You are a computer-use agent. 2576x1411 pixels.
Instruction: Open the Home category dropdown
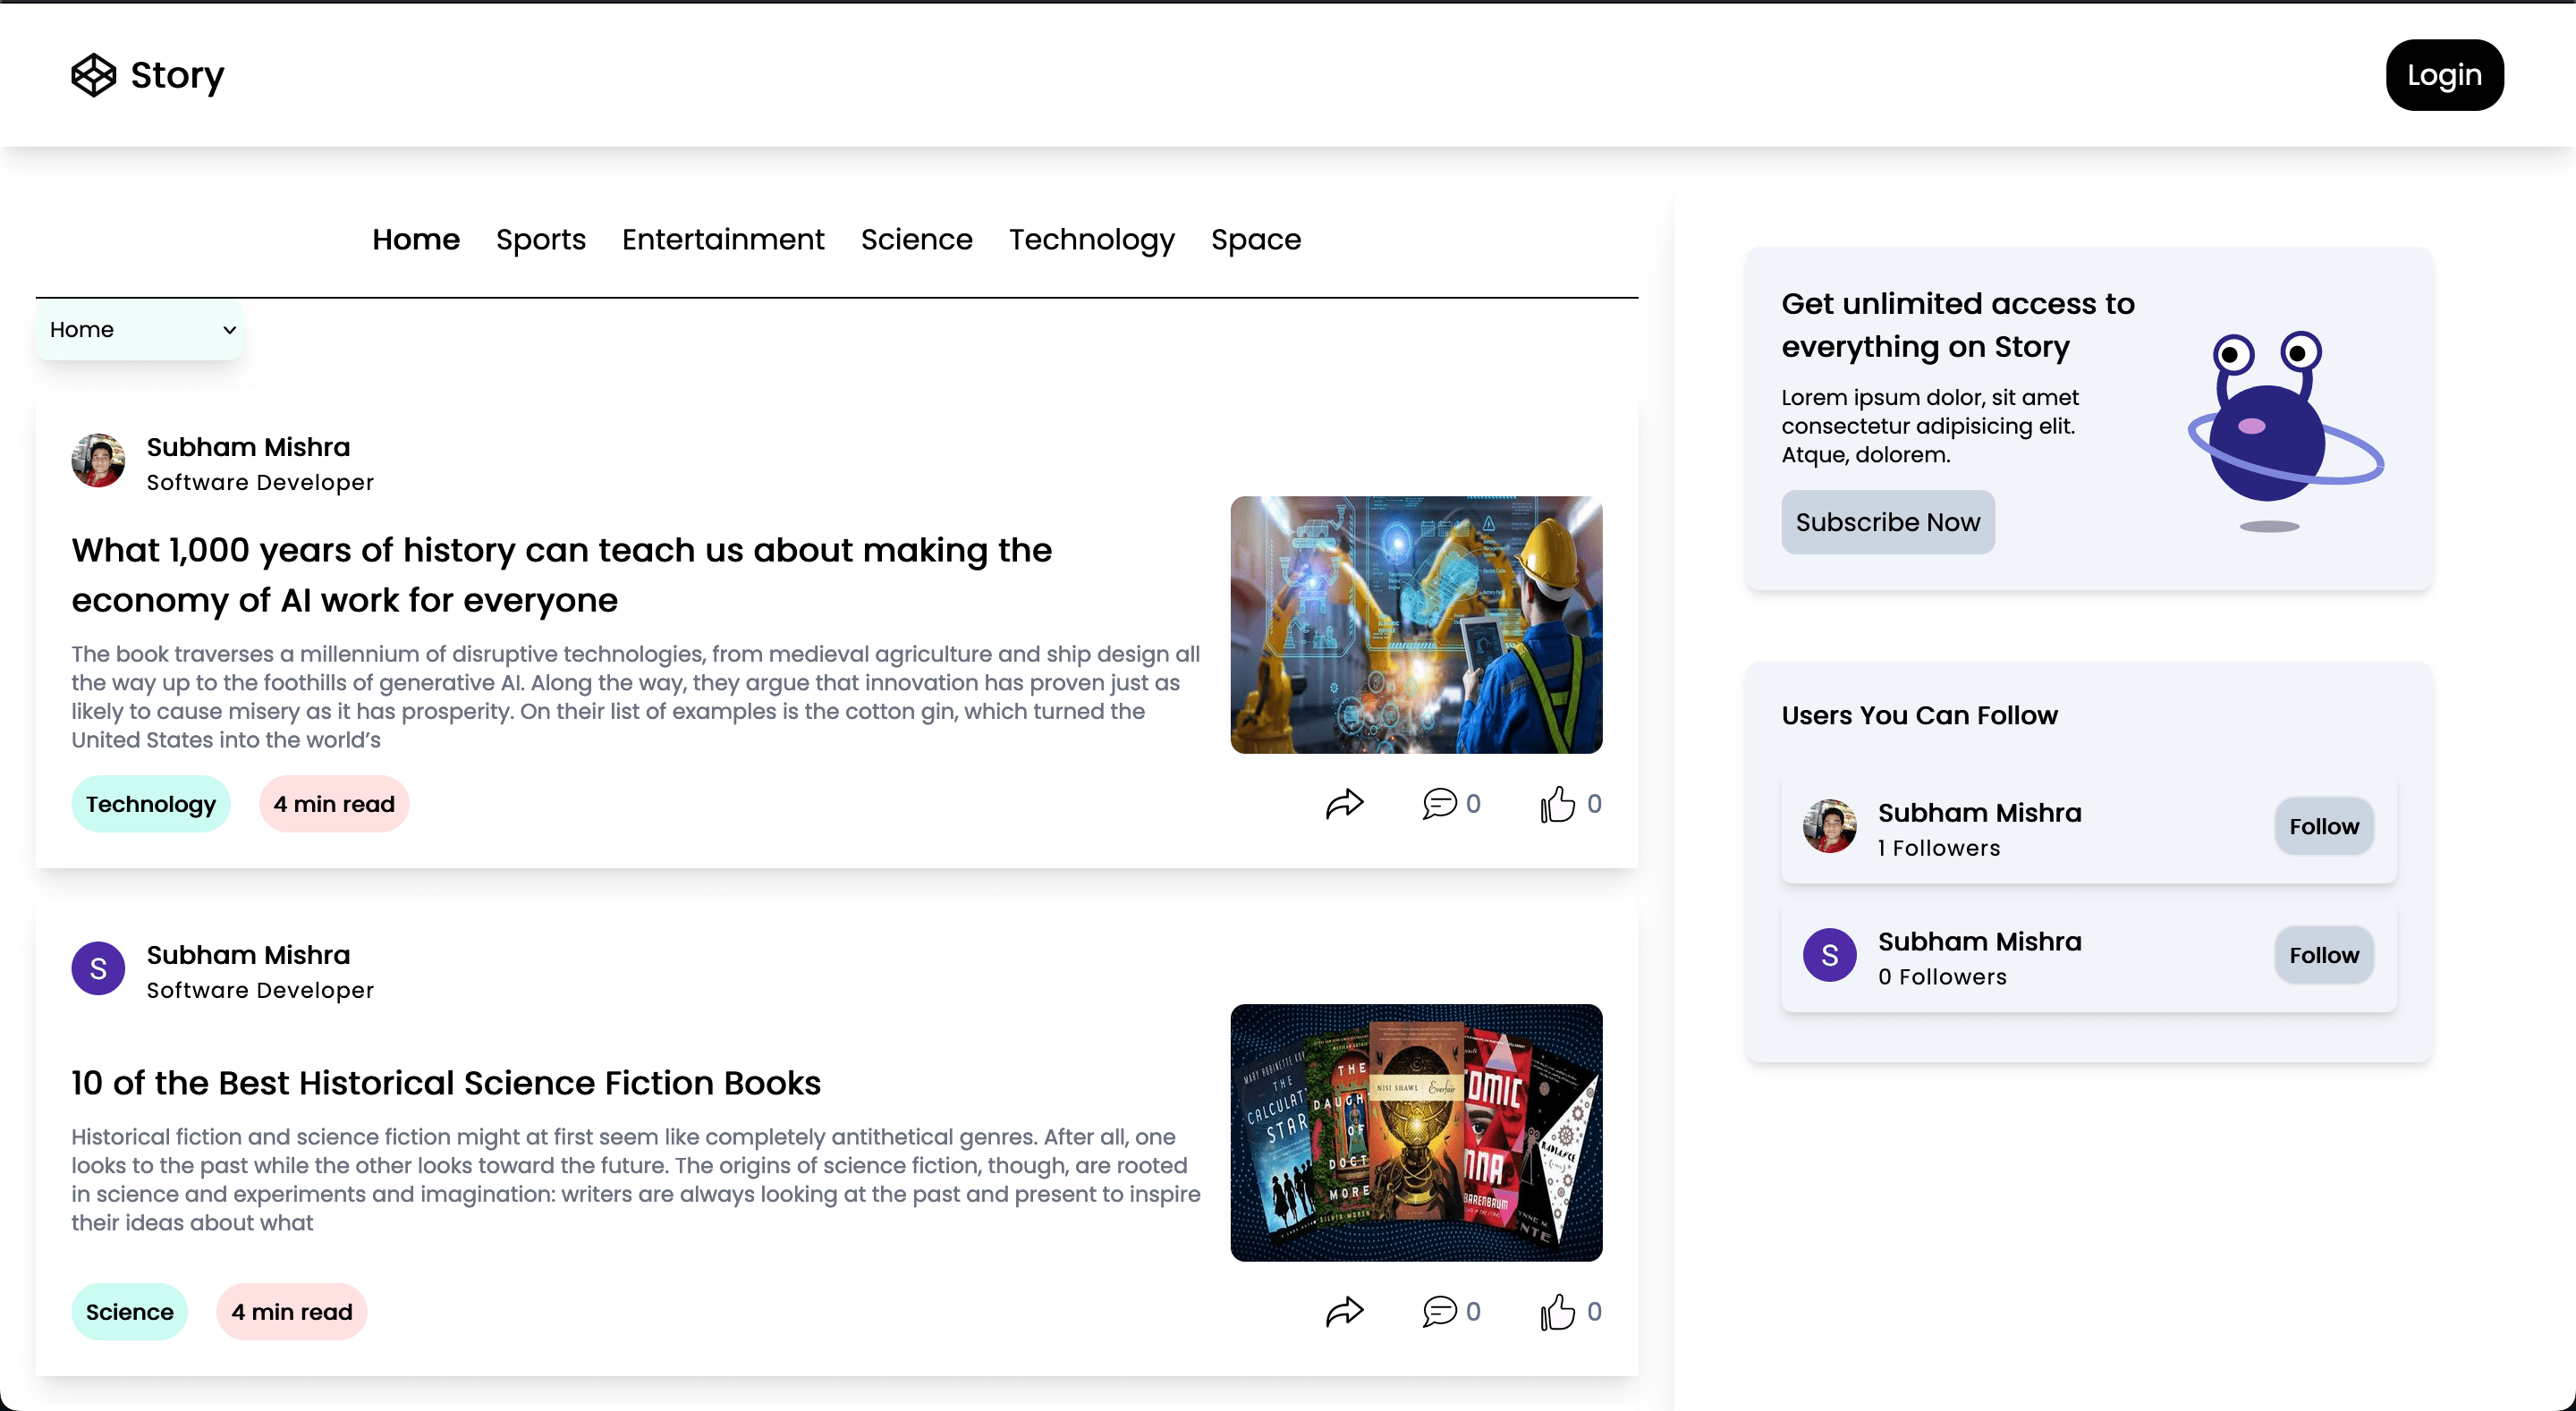(x=139, y=329)
